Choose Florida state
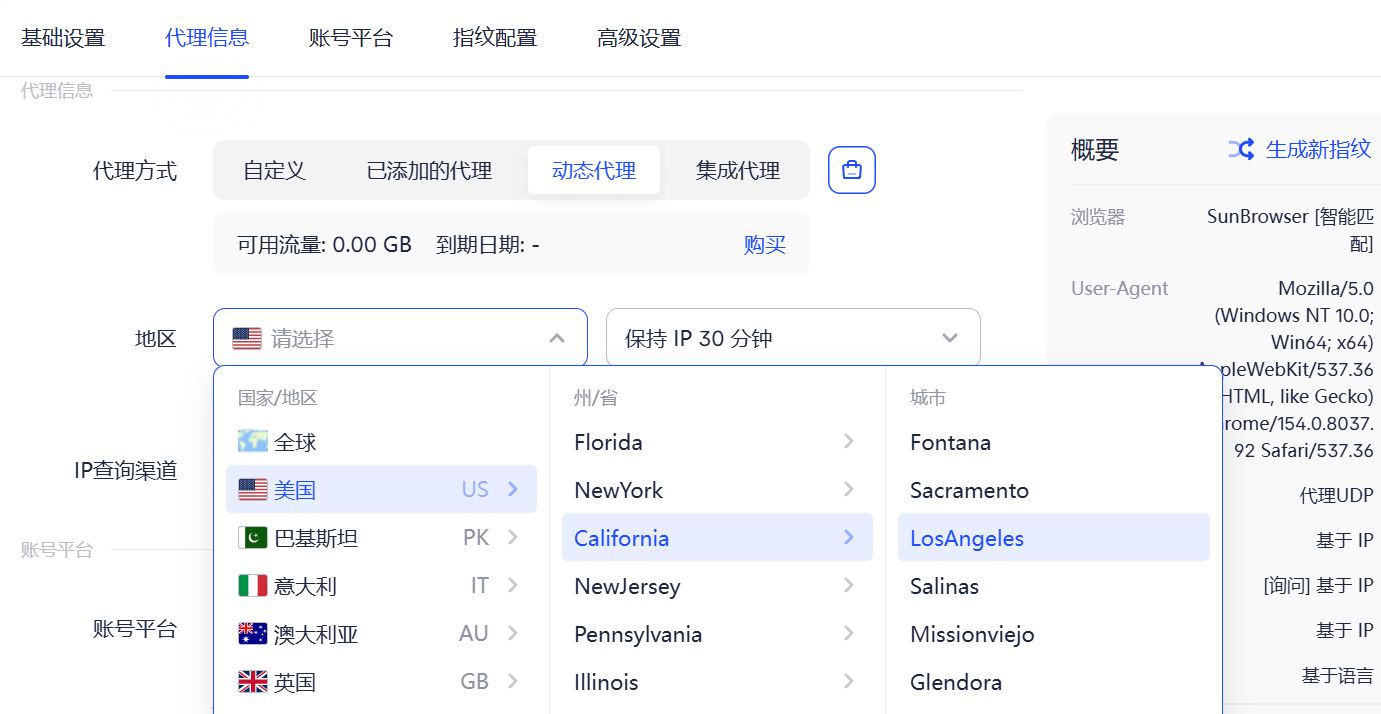This screenshot has height=714, width=1381. click(717, 442)
